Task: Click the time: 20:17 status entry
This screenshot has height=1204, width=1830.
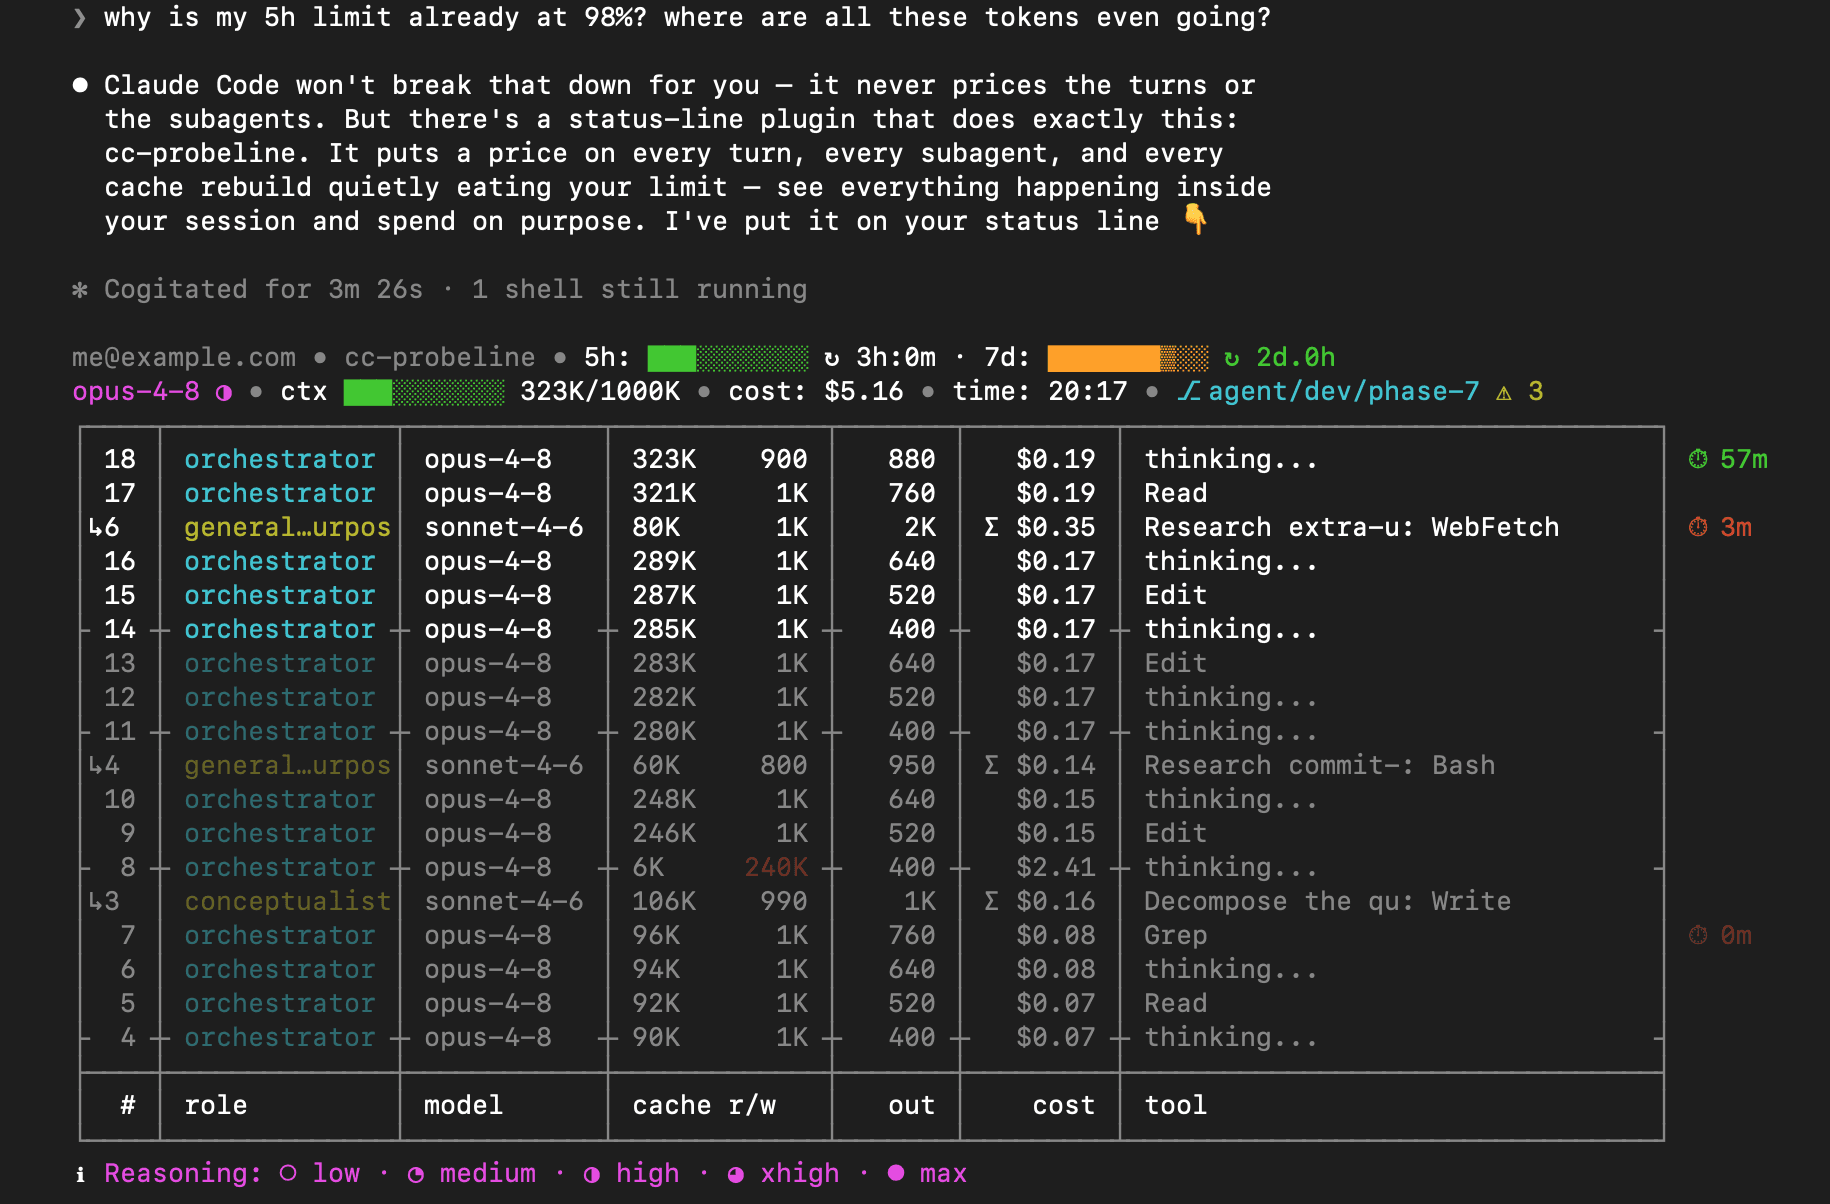Action: 1040,391
